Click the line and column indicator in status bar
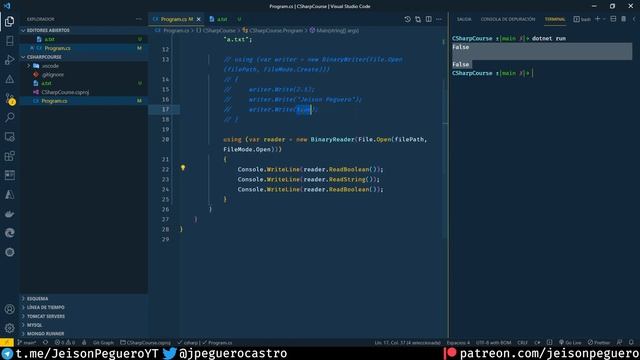The height and width of the screenshot is (360, 640). pos(408,342)
